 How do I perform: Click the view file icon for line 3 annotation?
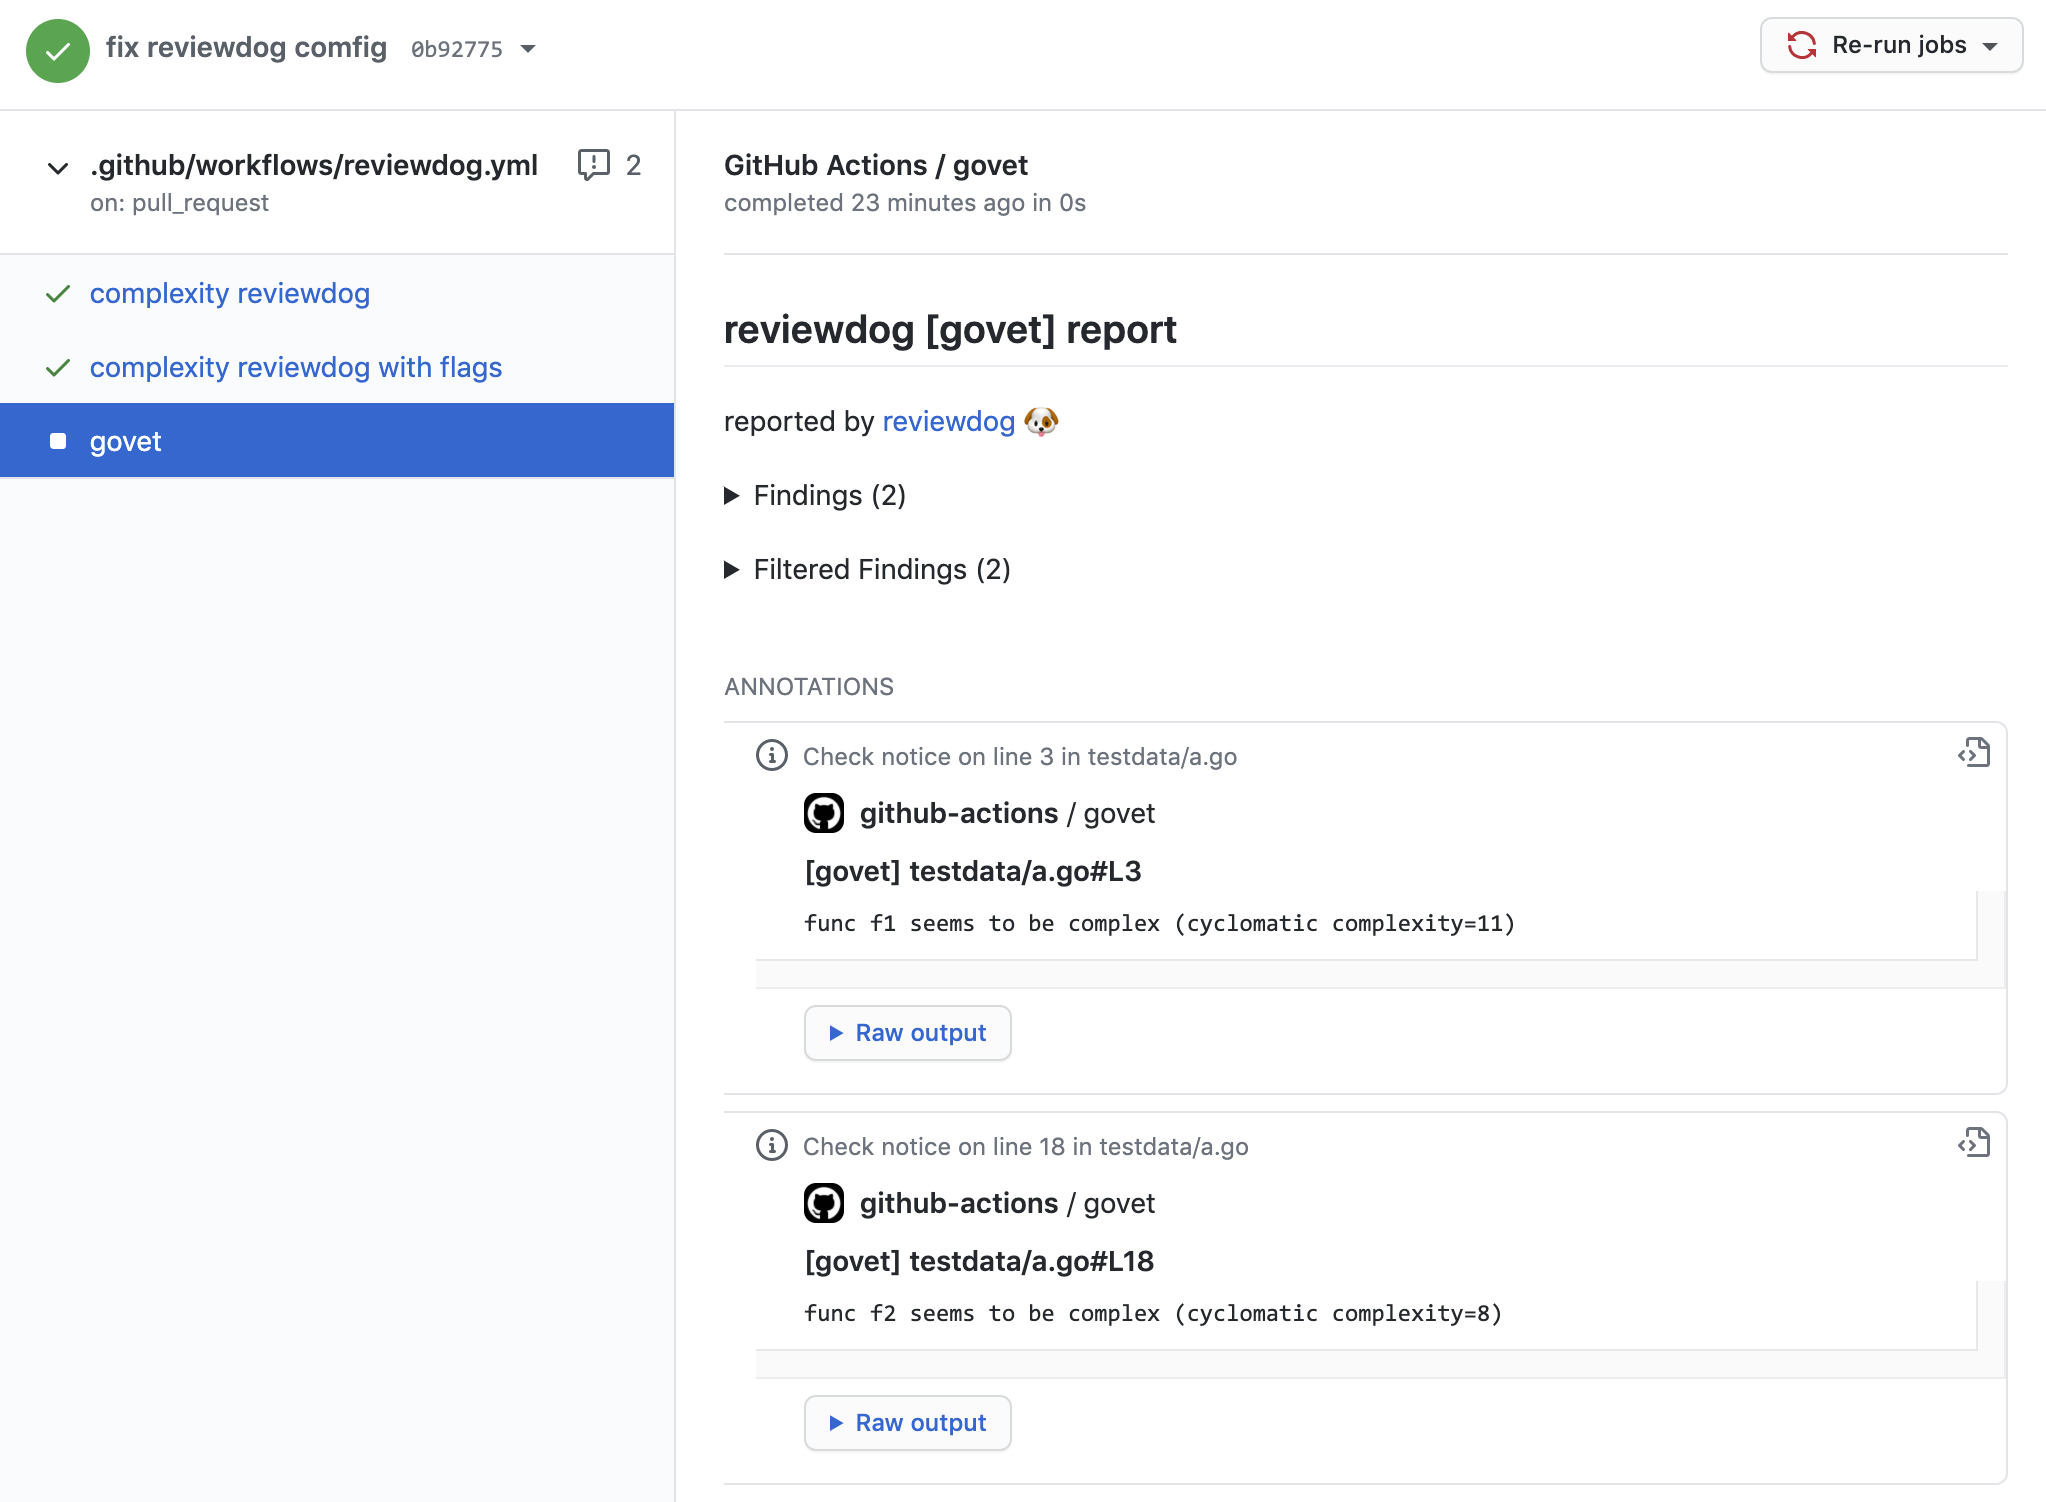click(1974, 753)
